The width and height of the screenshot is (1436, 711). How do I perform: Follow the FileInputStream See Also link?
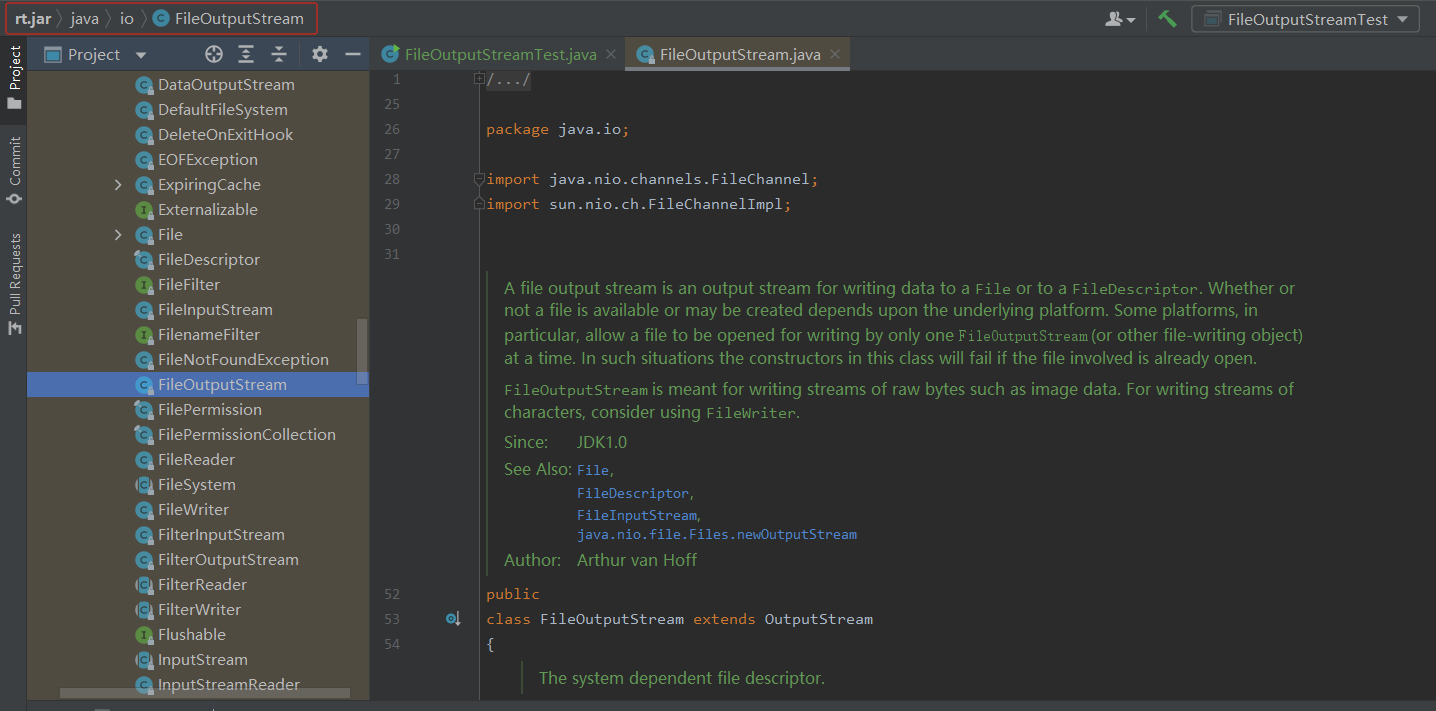(636, 515)
